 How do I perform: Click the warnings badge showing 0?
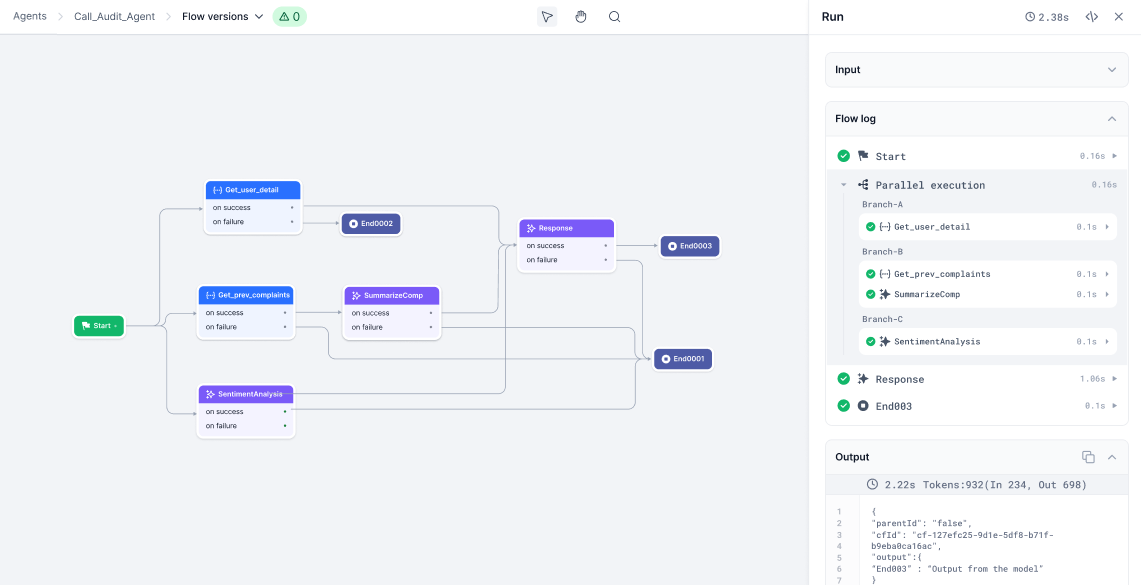[x=289, y=17]
